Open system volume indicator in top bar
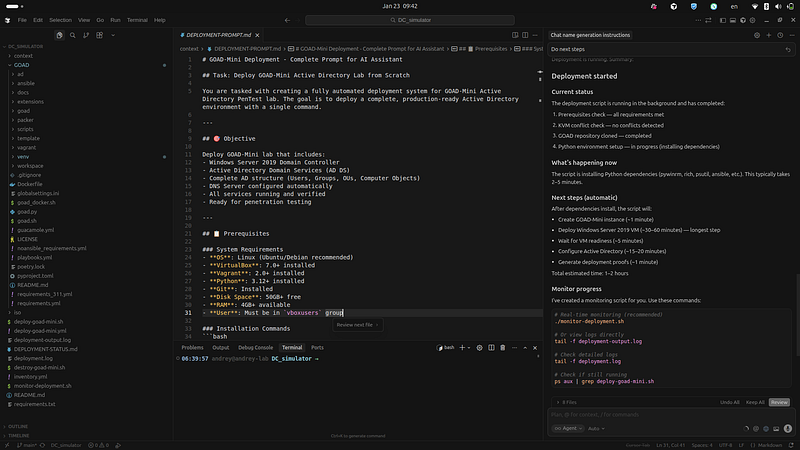 pos(778,6)
